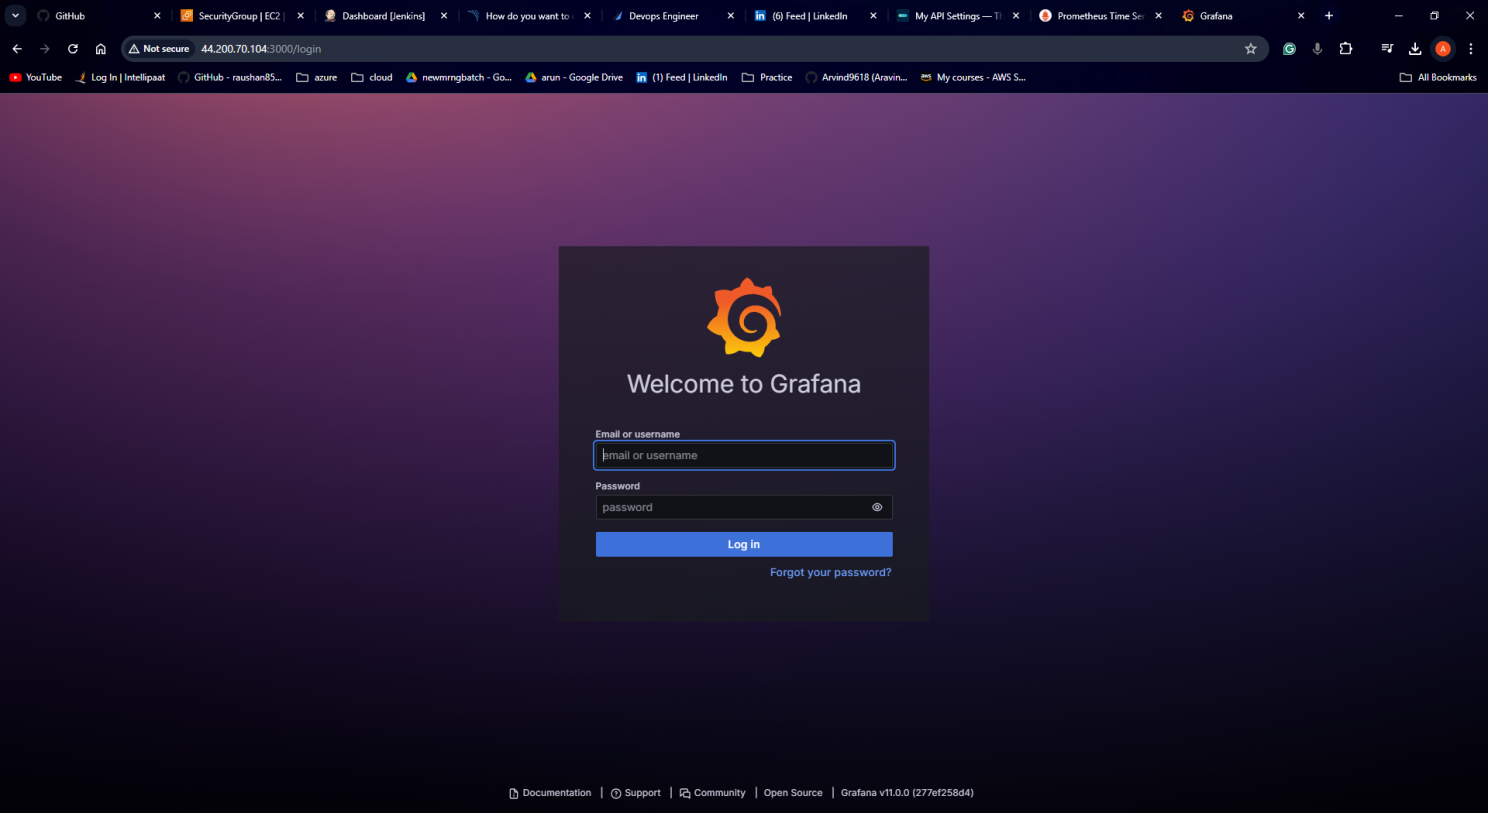This screenshot has height=813, width=1488.
Task: Focus the Email or username field
Action: [744, 455]
